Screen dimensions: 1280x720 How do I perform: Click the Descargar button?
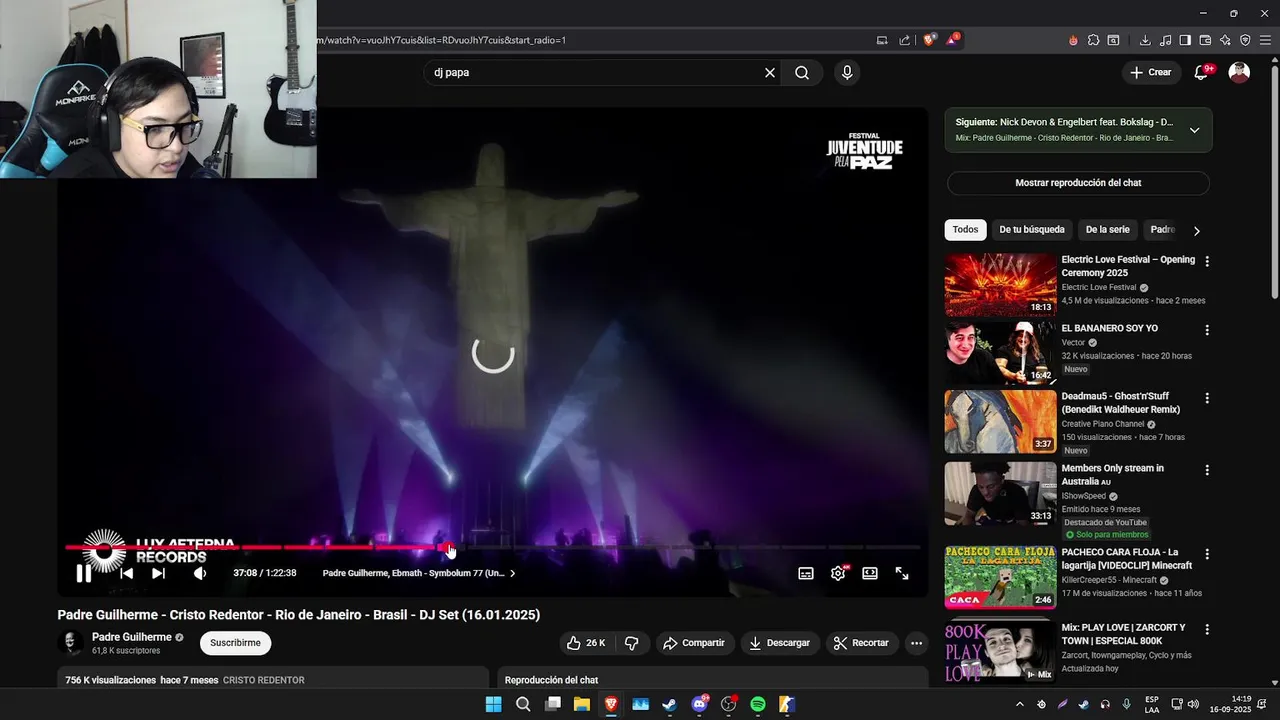pyautogui.click(x=779, y=643)
